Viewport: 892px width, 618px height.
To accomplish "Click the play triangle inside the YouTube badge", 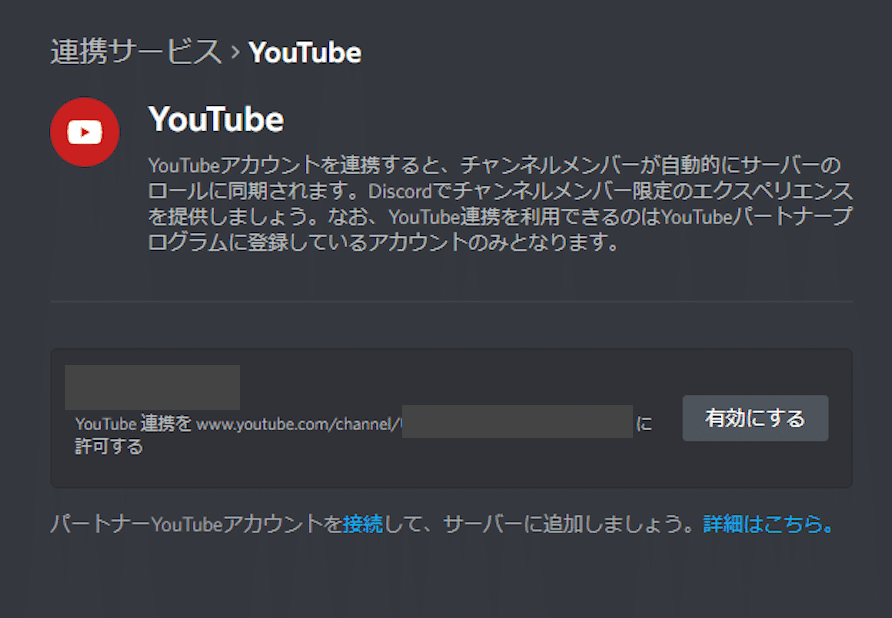I will click(x=86, y=132).
